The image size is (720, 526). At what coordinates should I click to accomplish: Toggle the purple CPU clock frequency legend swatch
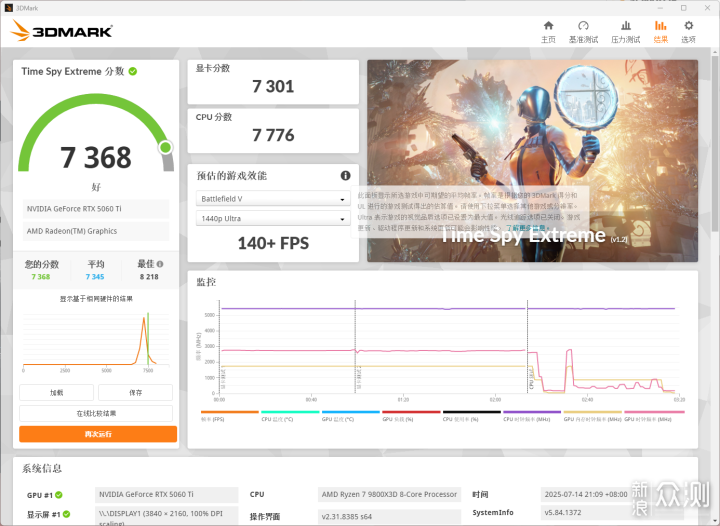pos(532,412)
